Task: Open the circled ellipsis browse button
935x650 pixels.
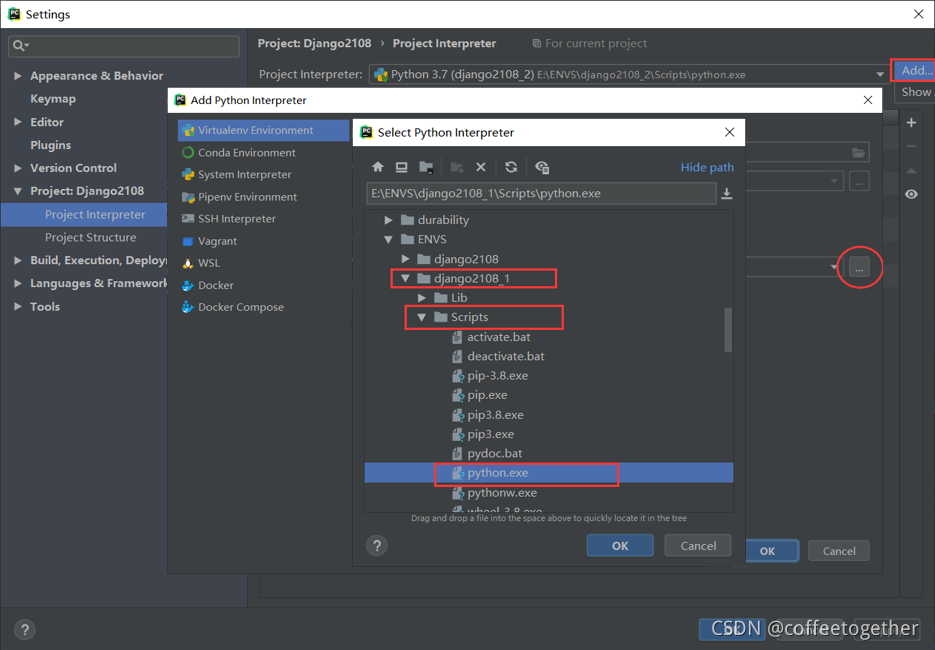Action: pos(859,268)
